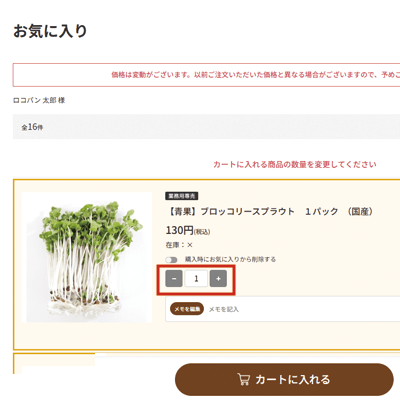Screen dimensions: 400x400
Task: Decrease quantity with the minus button
Action: click(x=174, y=279)
